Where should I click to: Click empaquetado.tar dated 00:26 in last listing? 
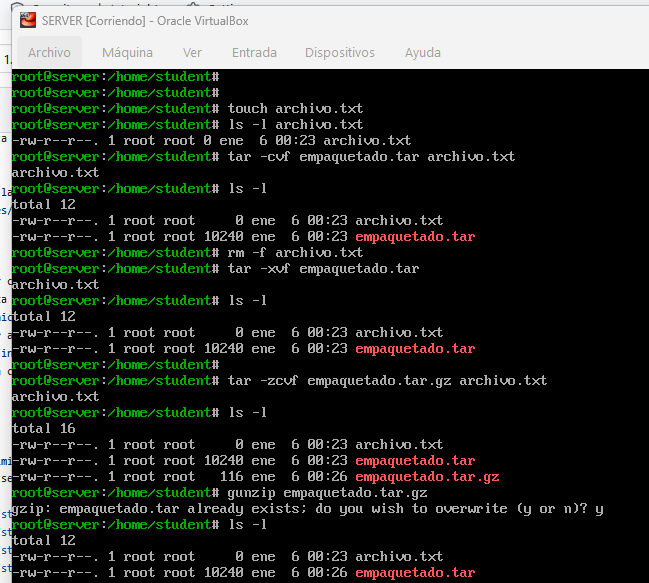tap(415, 573)
